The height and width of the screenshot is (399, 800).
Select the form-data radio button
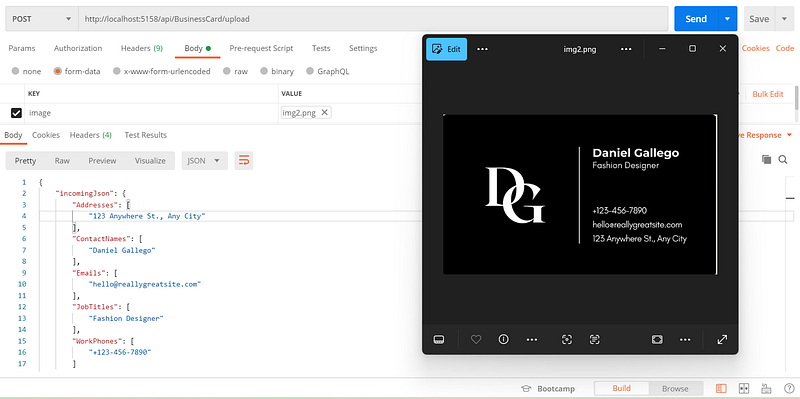58,71
